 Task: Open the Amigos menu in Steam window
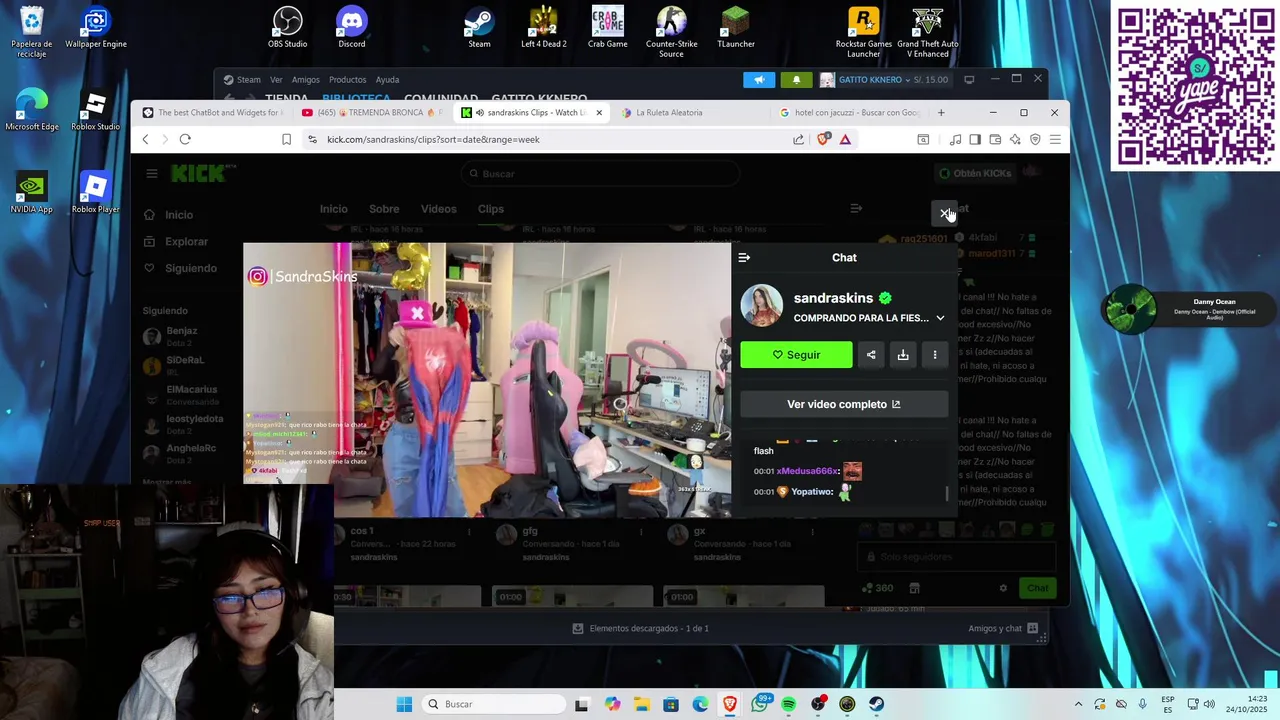coord(305,80)
